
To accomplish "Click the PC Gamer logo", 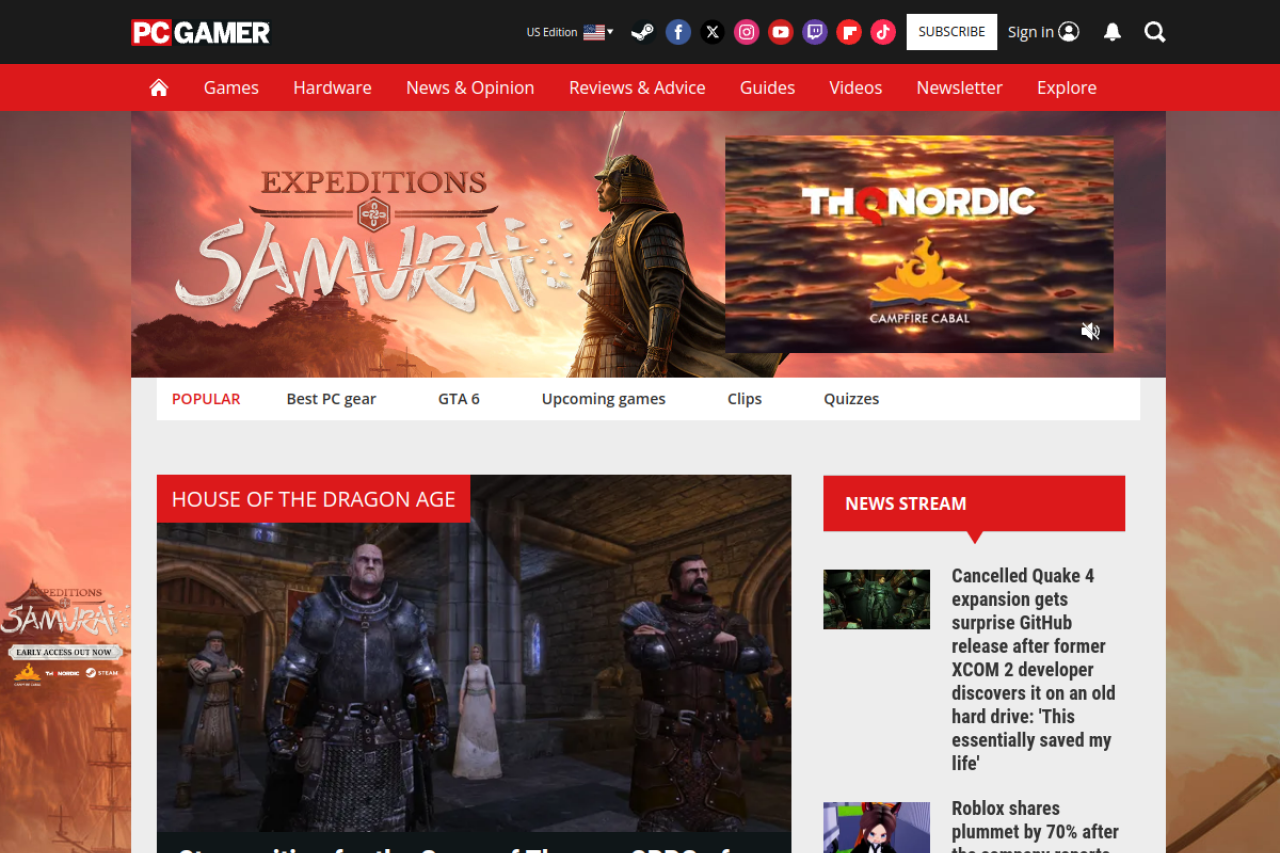I will [x=201, y=32].
